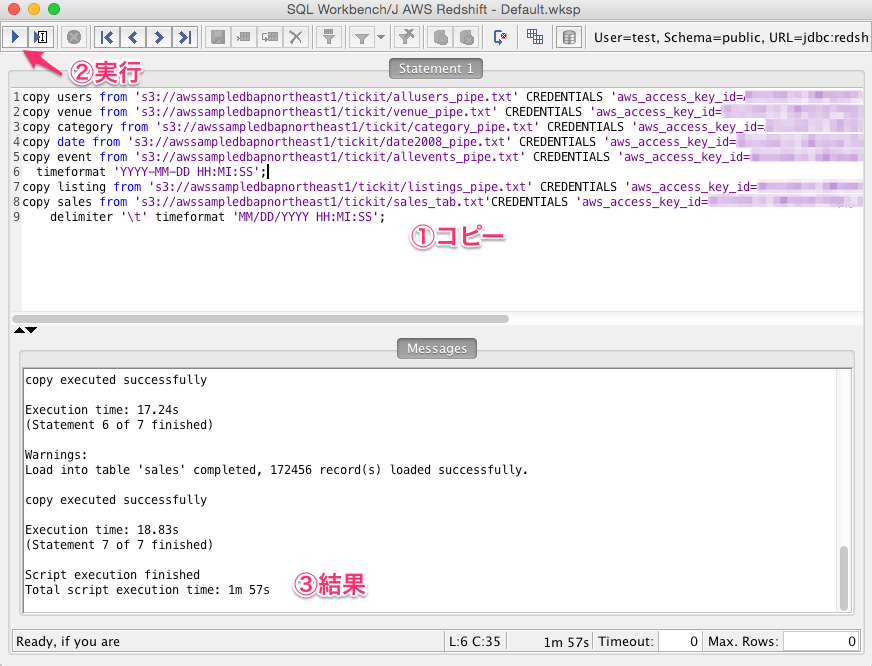Screen dimensions: 872x666
Task: Click the timeformat 'YYYY-MM-DD HH:MI:SS' line
Action: (152, 172)
